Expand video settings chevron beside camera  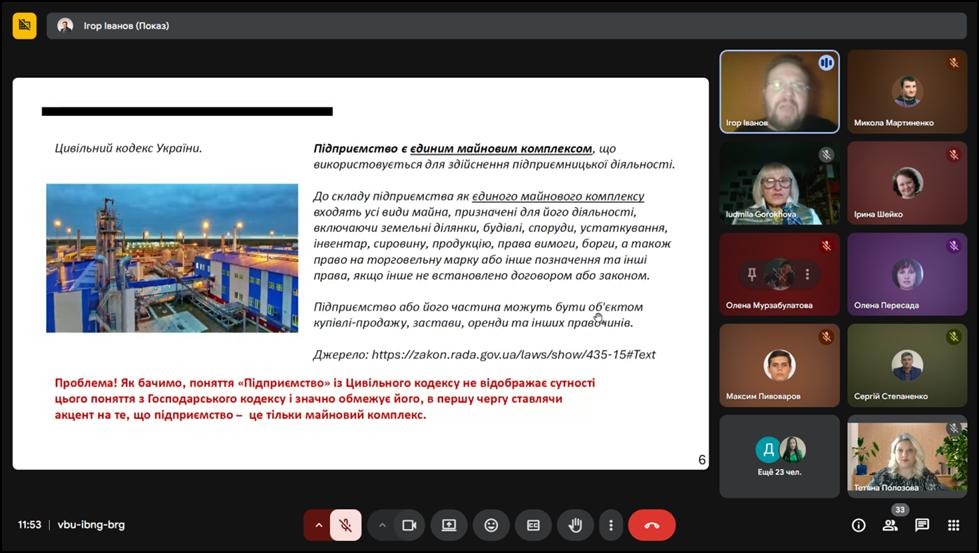(x=382, y=525)
